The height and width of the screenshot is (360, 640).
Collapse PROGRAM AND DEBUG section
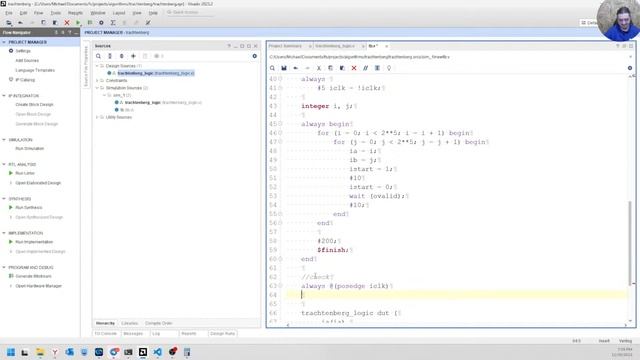click(x=4, y=267)
